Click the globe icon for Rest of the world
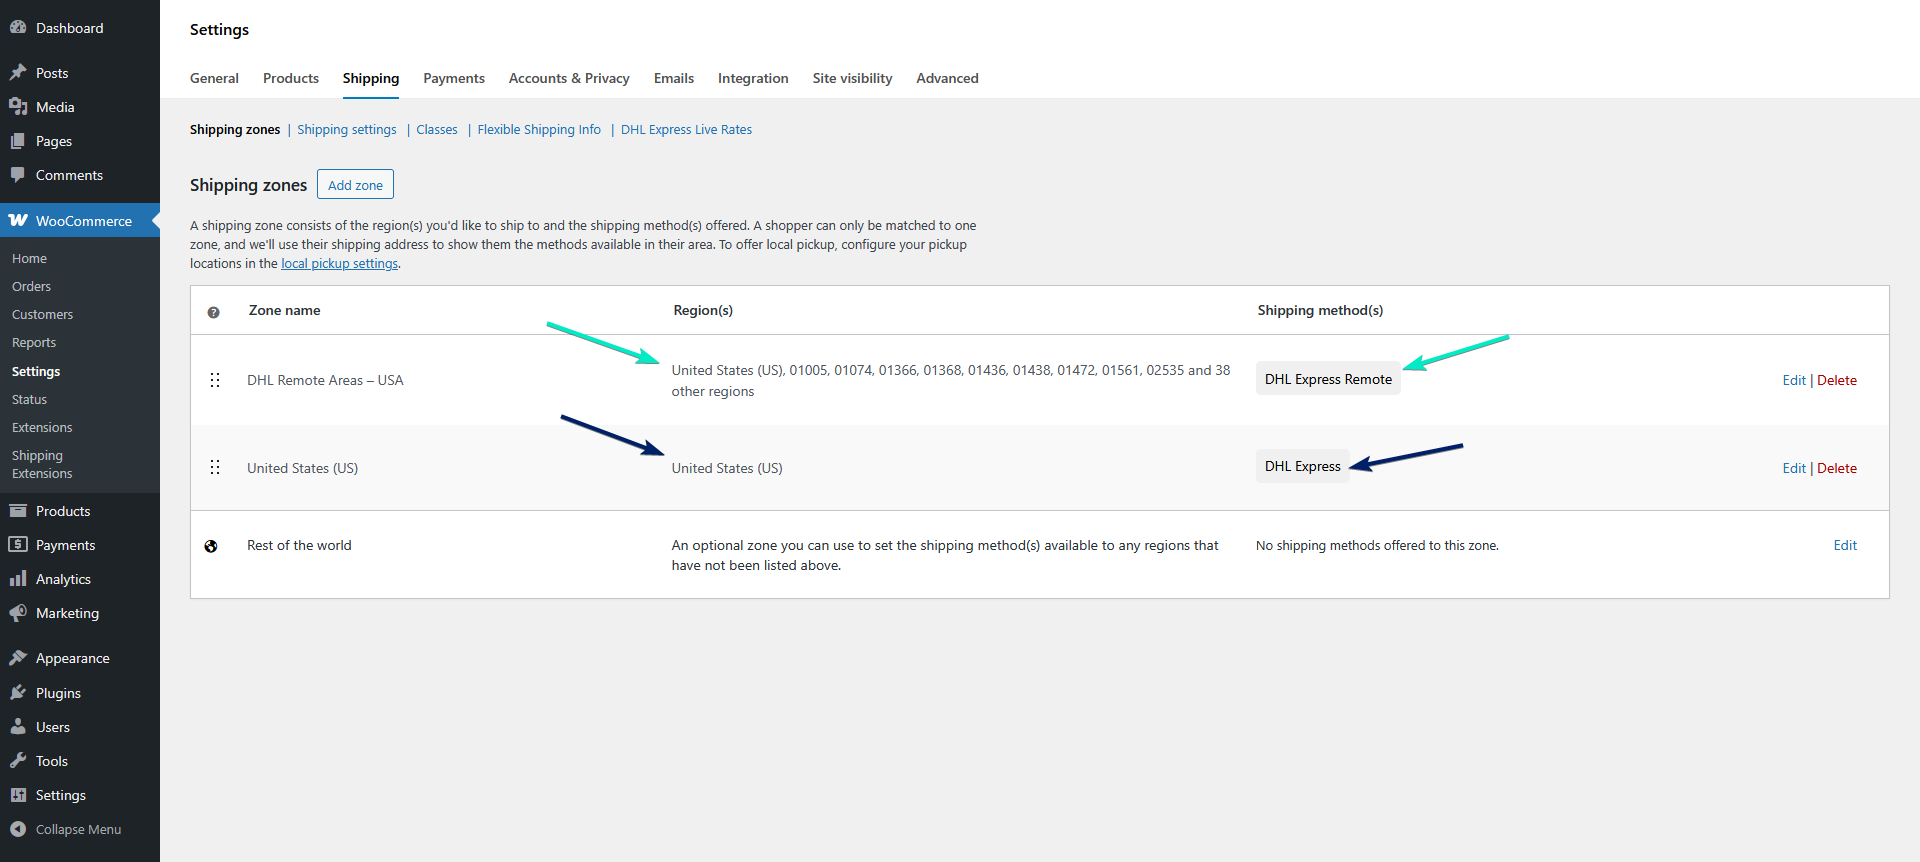This screenshot has height=862, width=1920. [211, 546]
